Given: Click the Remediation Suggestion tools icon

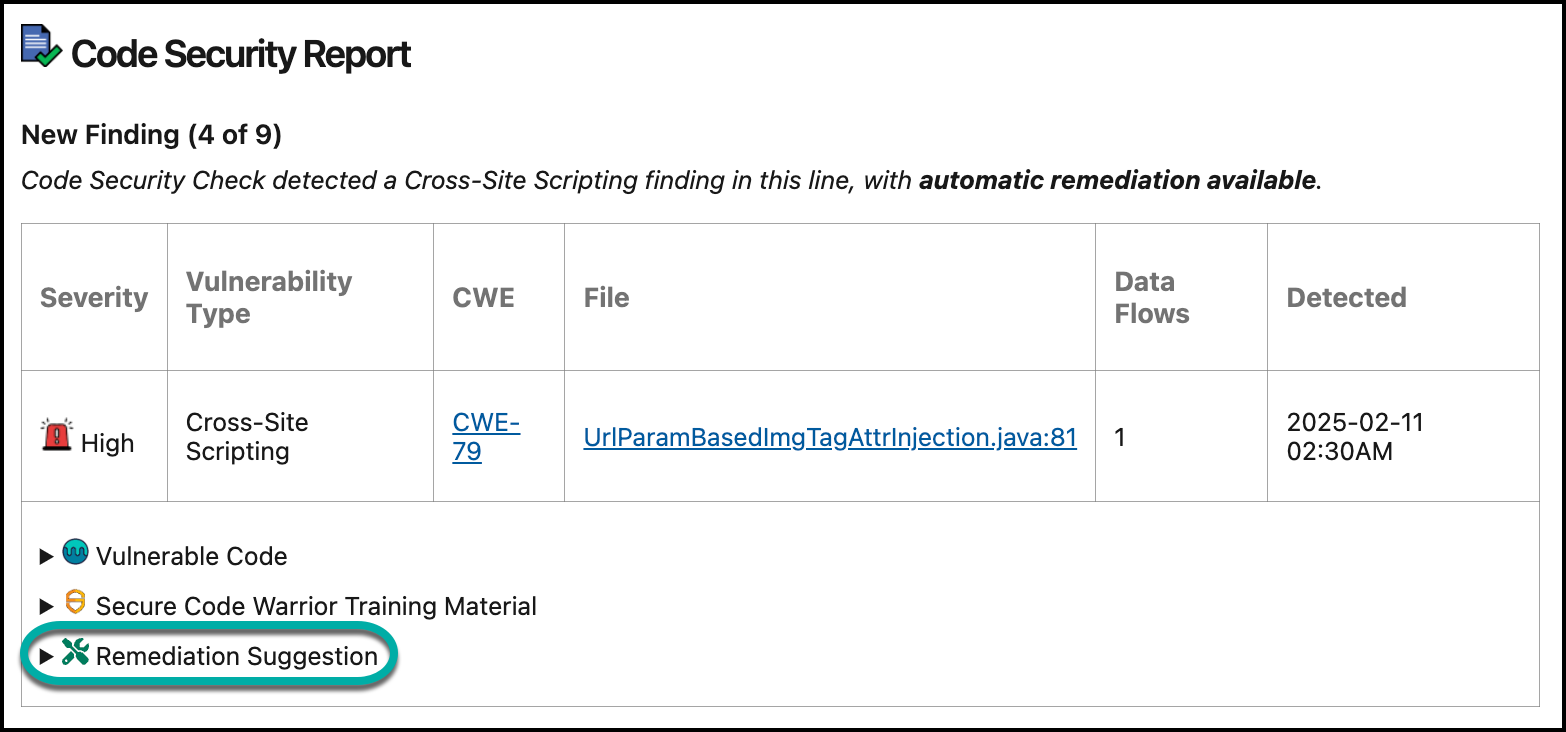Looking at the screenshot, I should [x=75, y=653].
